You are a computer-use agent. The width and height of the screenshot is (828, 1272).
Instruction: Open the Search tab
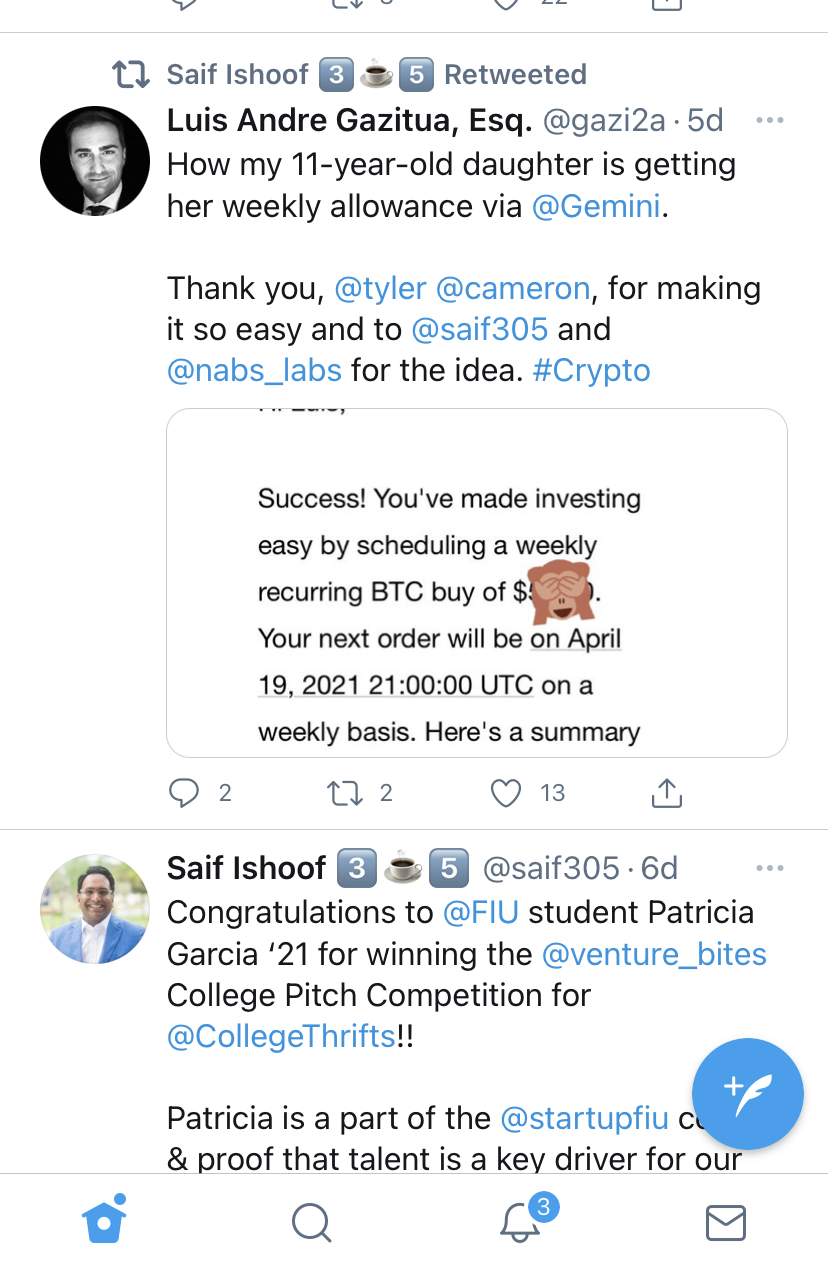[x=311, y=1221]
